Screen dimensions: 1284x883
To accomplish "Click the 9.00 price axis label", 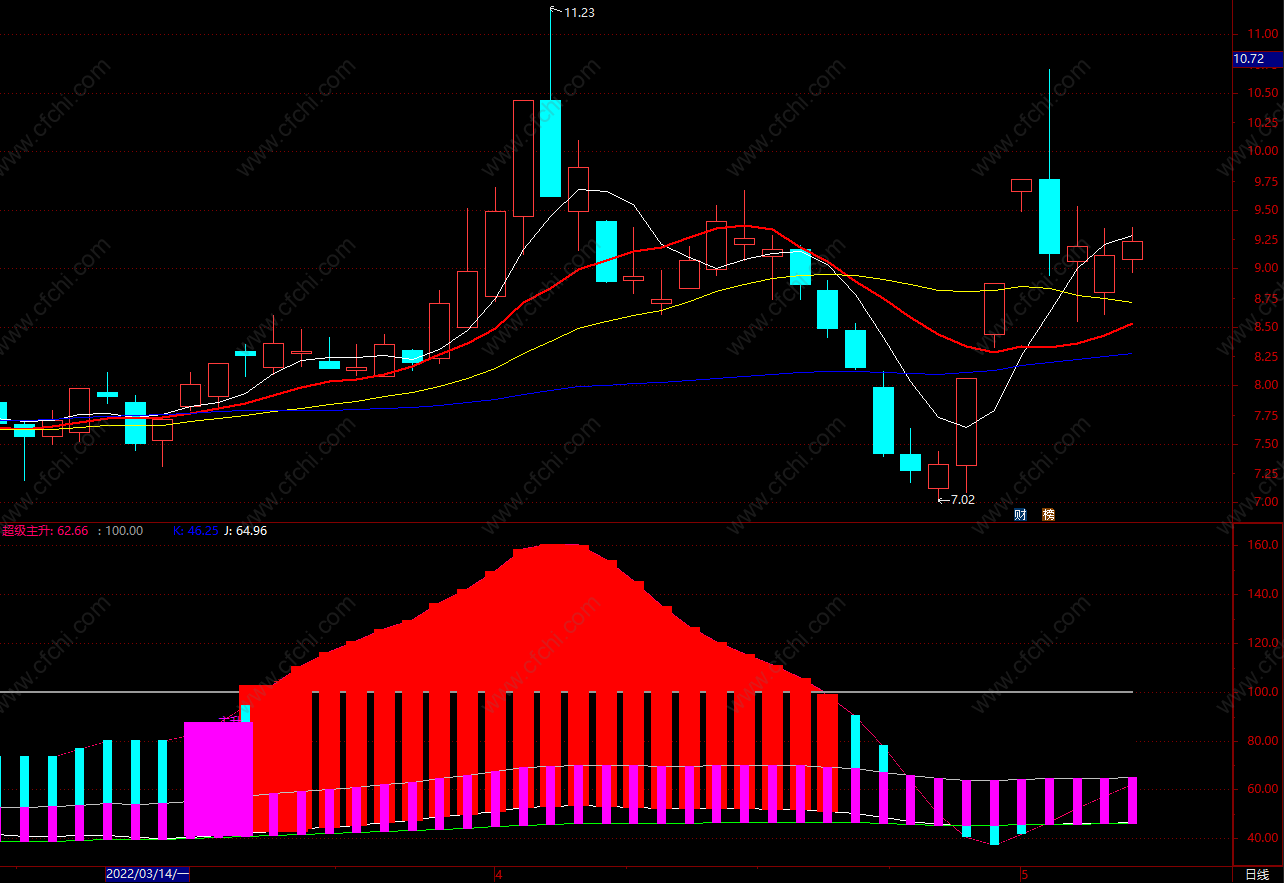I will point(1267,268).
